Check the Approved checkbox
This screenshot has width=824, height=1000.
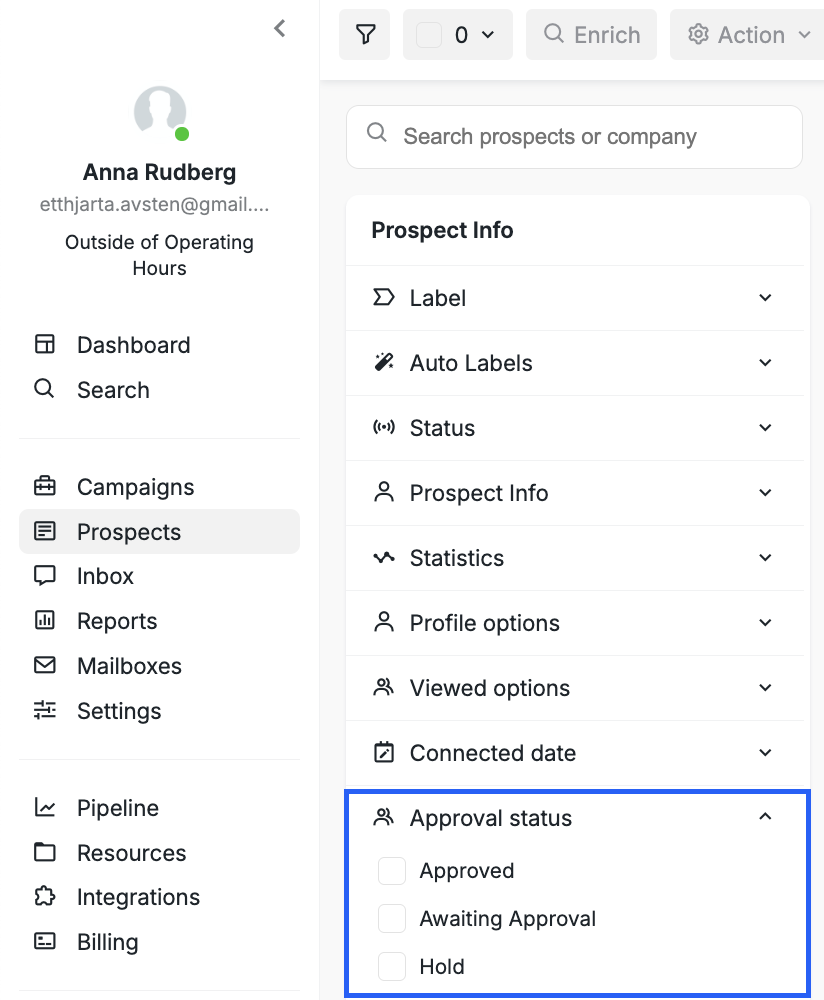[392, 871]
